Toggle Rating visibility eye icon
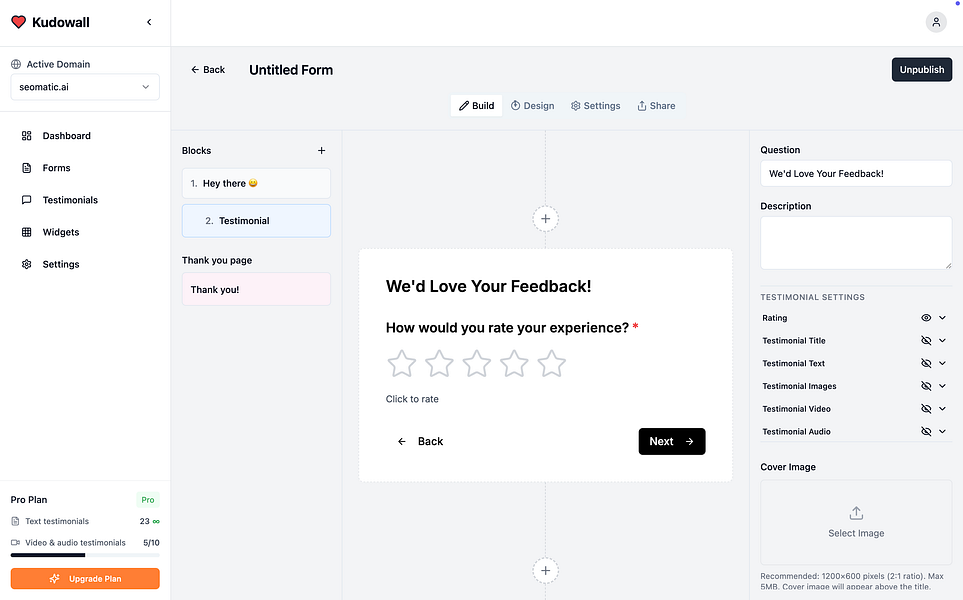Screen dimensions: 963x600 926,318
